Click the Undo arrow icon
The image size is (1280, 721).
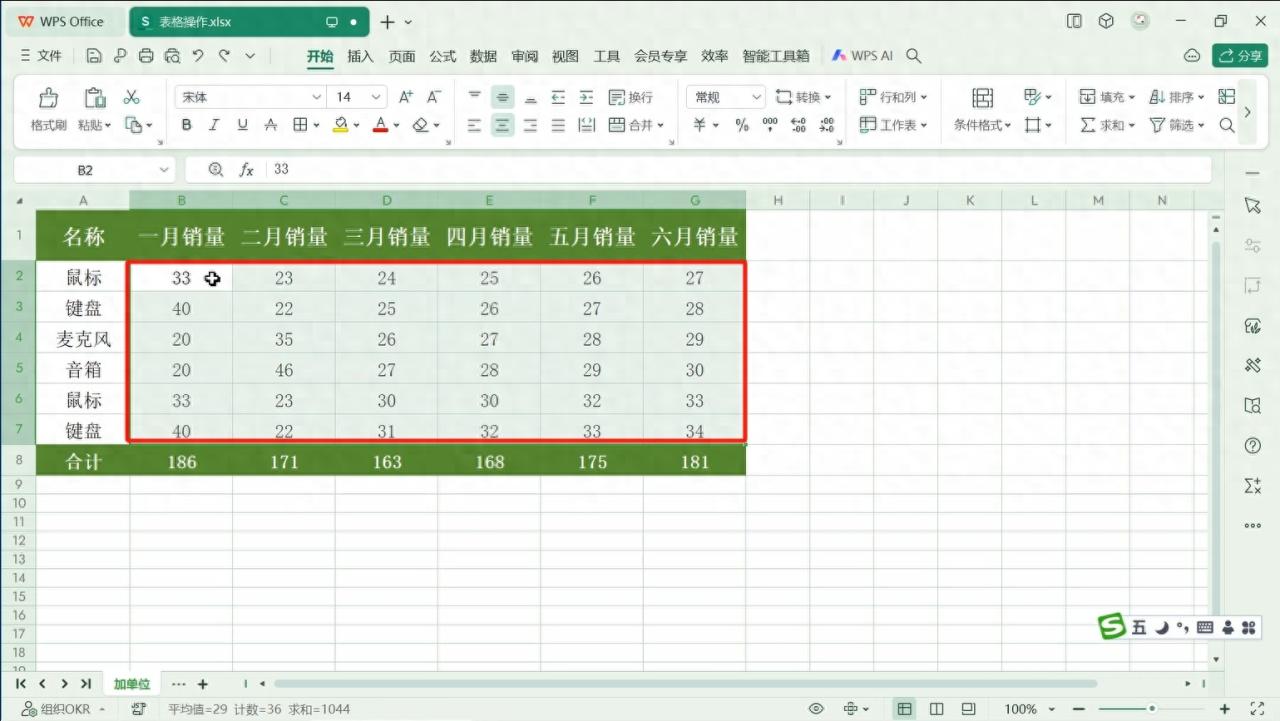[x=198, y=56]
